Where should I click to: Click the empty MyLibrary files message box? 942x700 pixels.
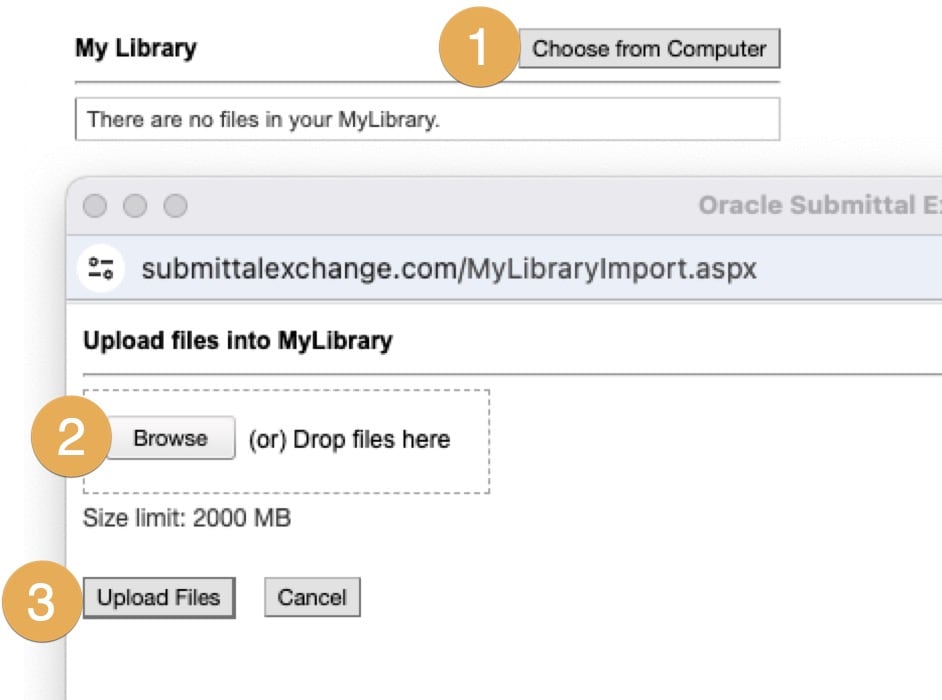[427, 120]
